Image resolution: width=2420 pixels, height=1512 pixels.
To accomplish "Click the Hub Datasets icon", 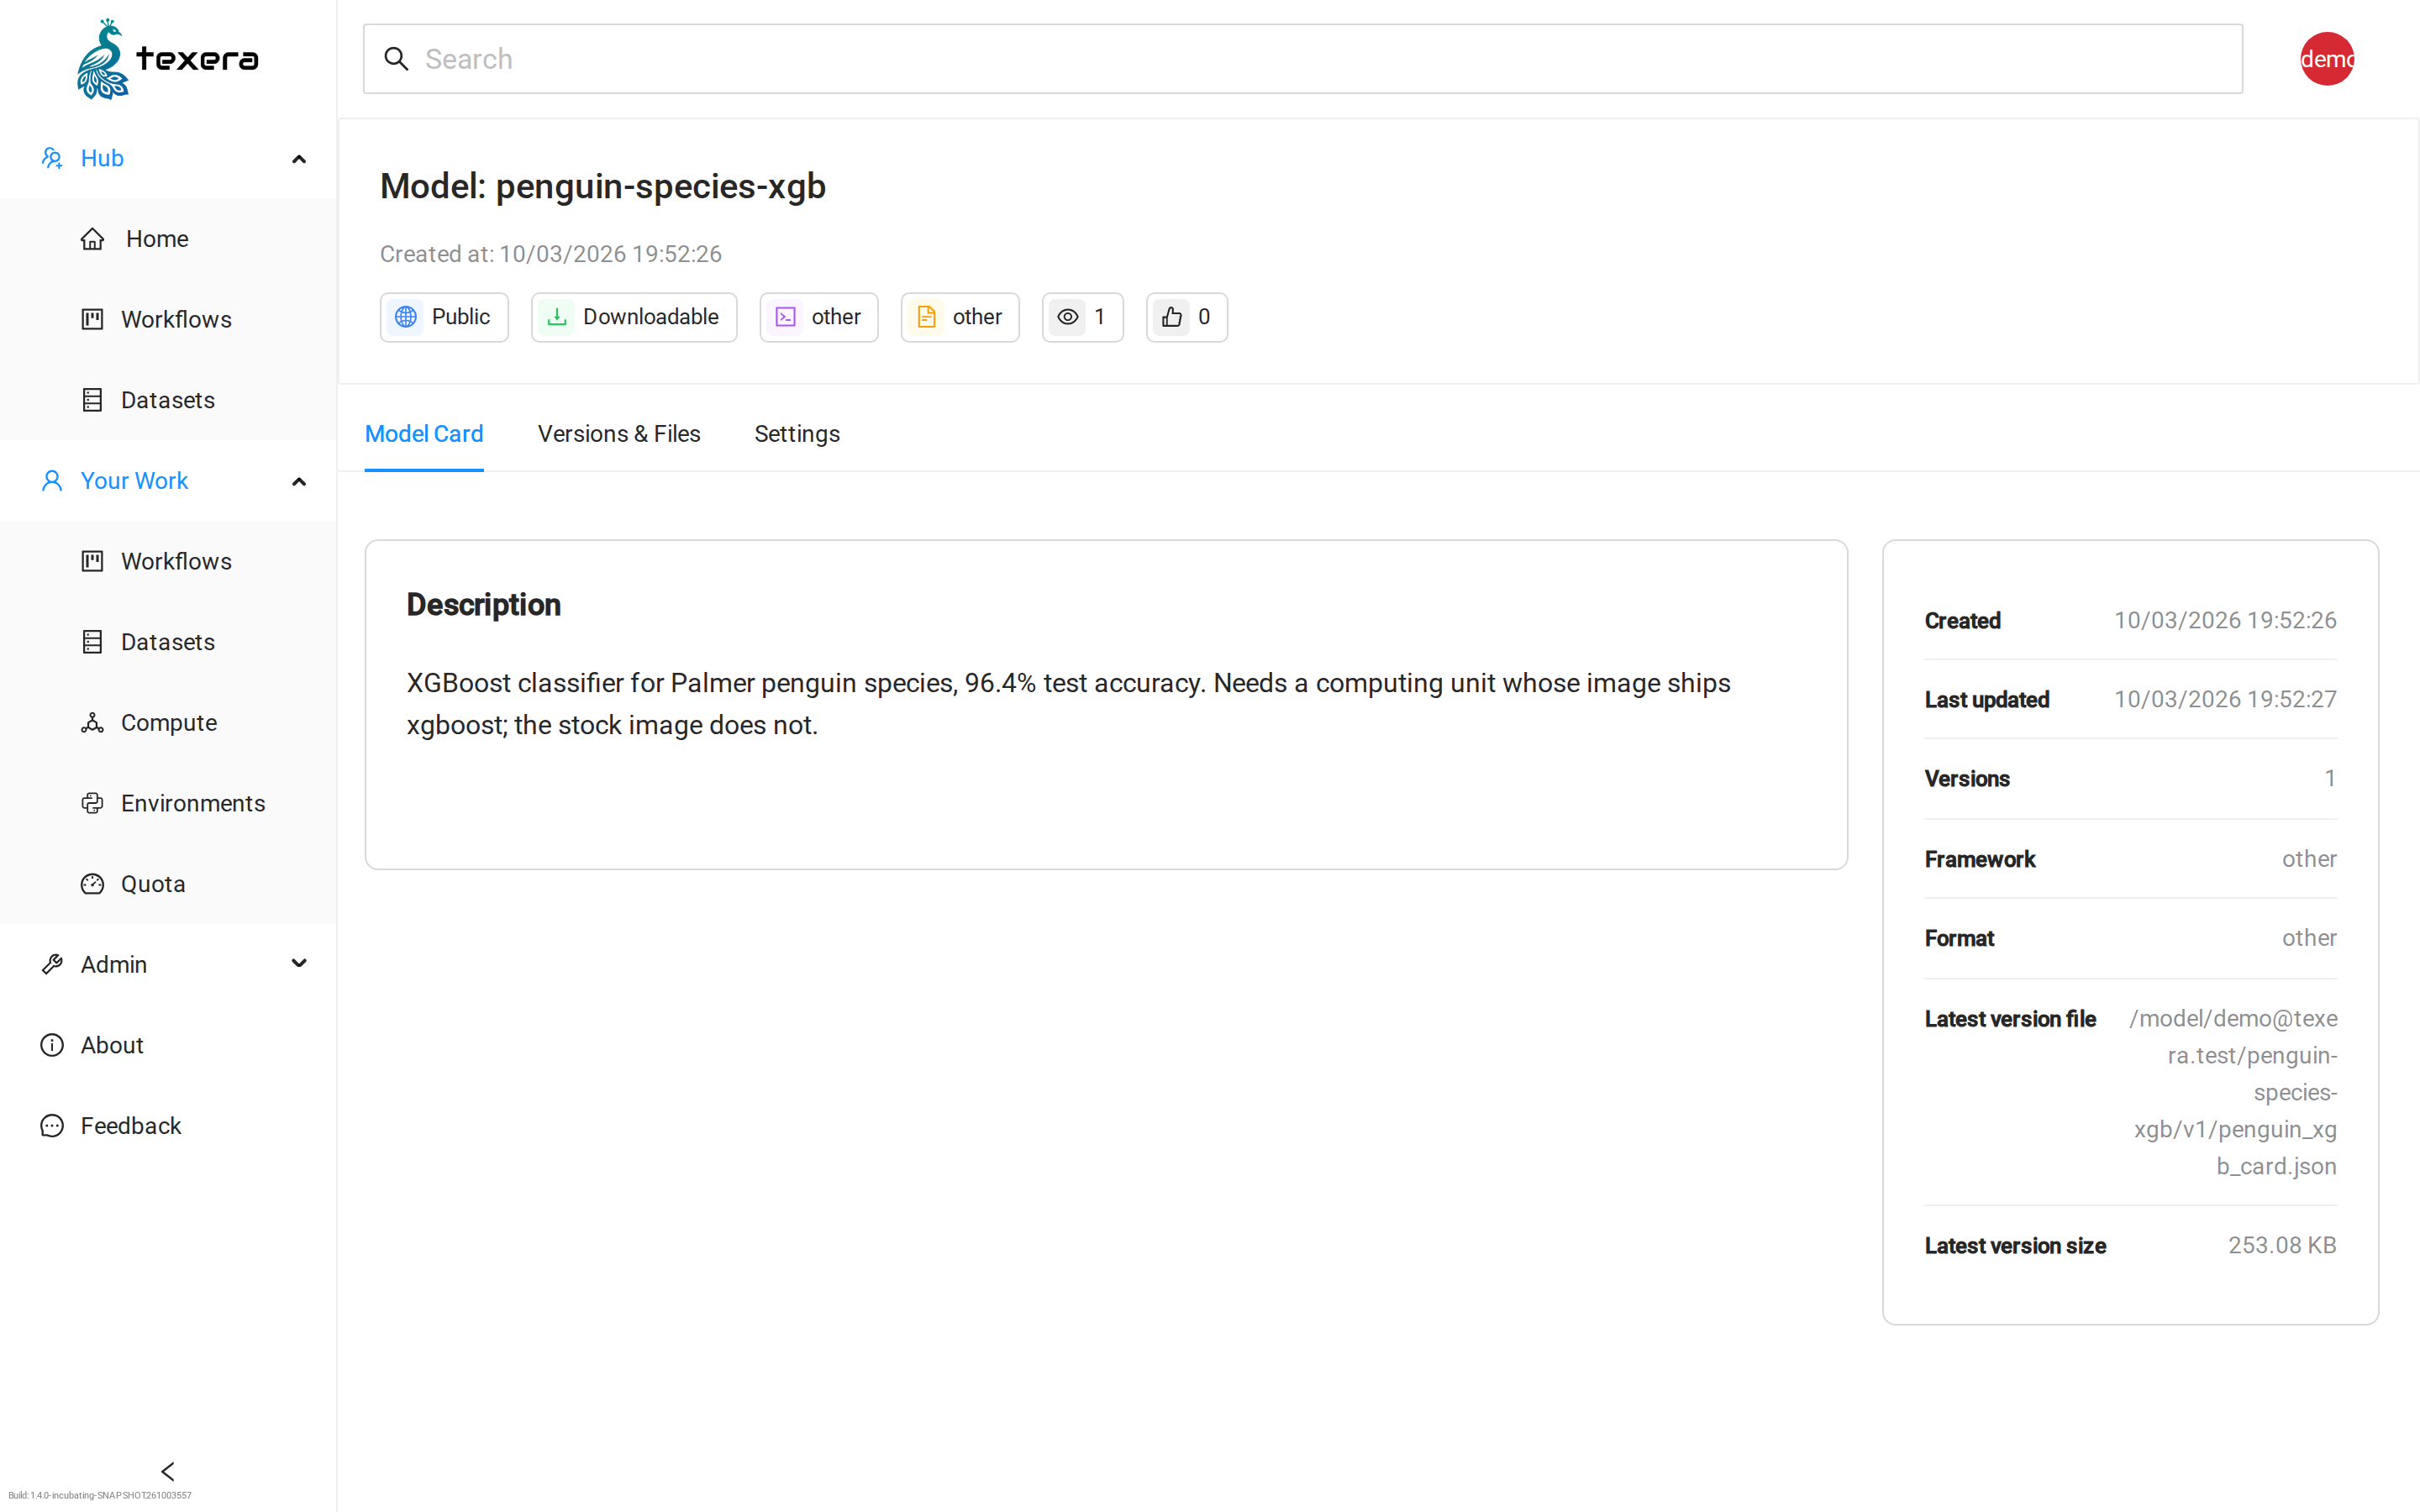I will pyautogui.click(x=92, y=400).
